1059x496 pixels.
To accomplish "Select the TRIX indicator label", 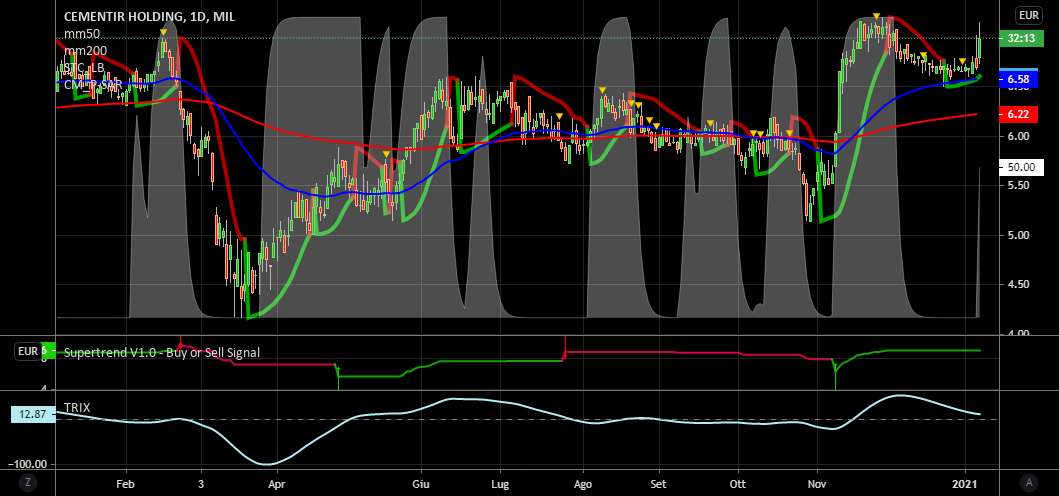I will 77,407.
